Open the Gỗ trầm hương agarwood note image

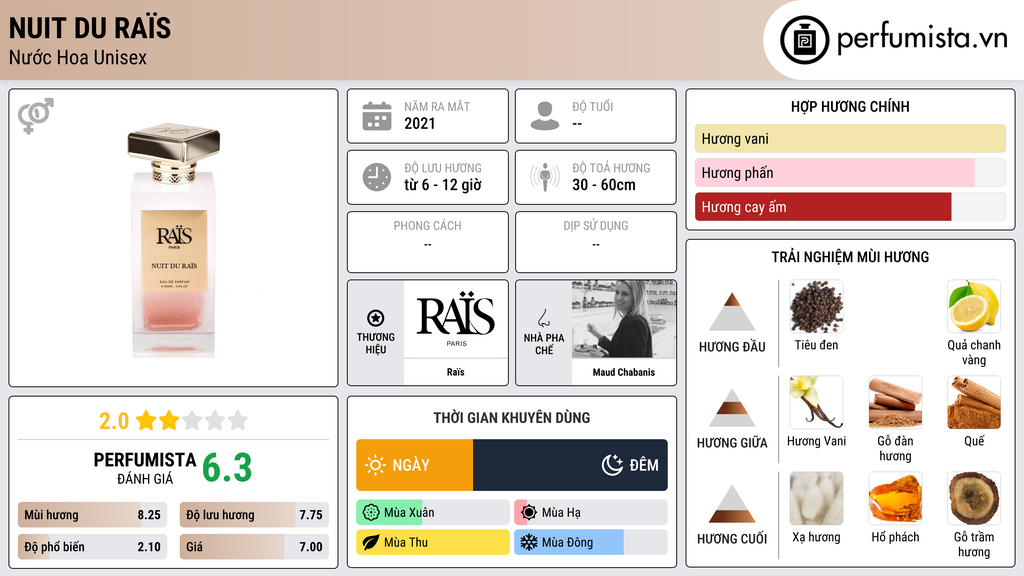coord(974,498)
